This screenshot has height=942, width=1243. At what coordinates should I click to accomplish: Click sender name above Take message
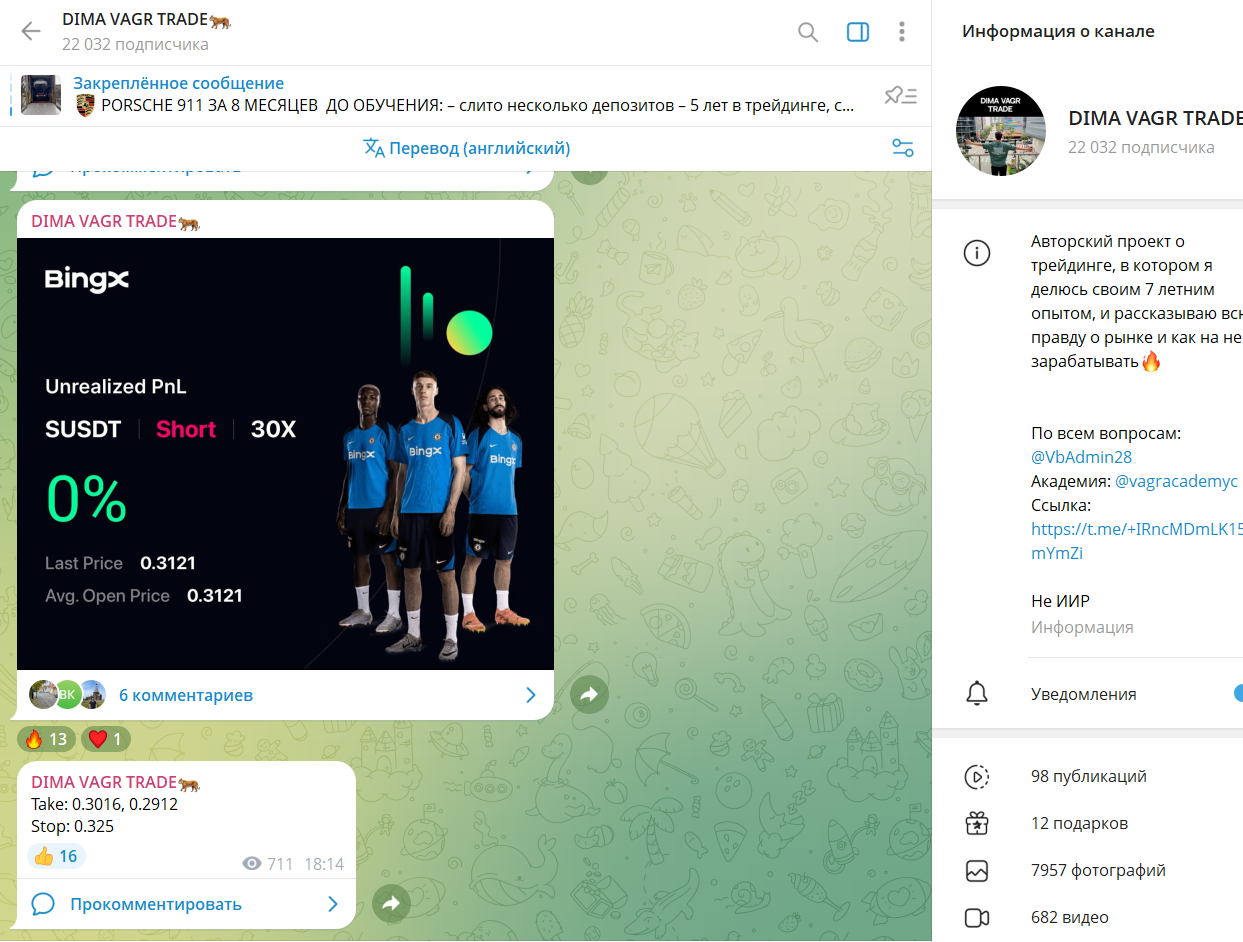pyautogui.click(x=115, y=782)
